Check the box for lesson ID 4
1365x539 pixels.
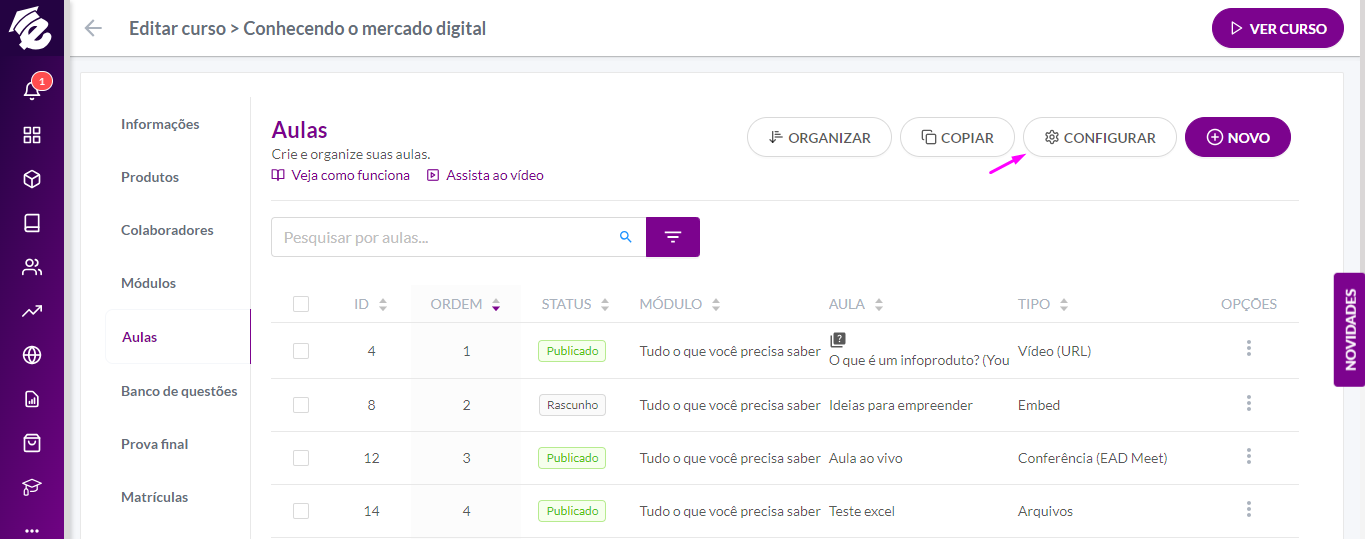pos(301,351)
